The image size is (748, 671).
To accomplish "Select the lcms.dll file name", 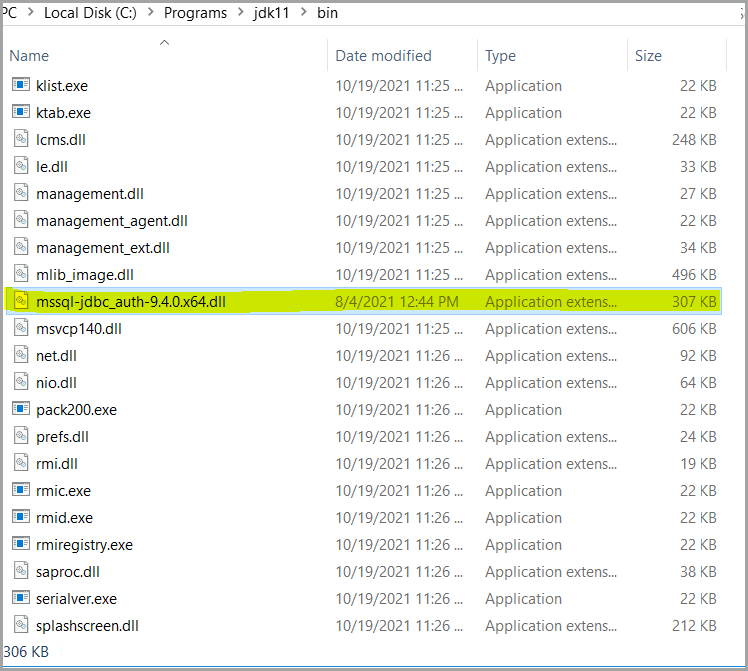I will (61, 140).
